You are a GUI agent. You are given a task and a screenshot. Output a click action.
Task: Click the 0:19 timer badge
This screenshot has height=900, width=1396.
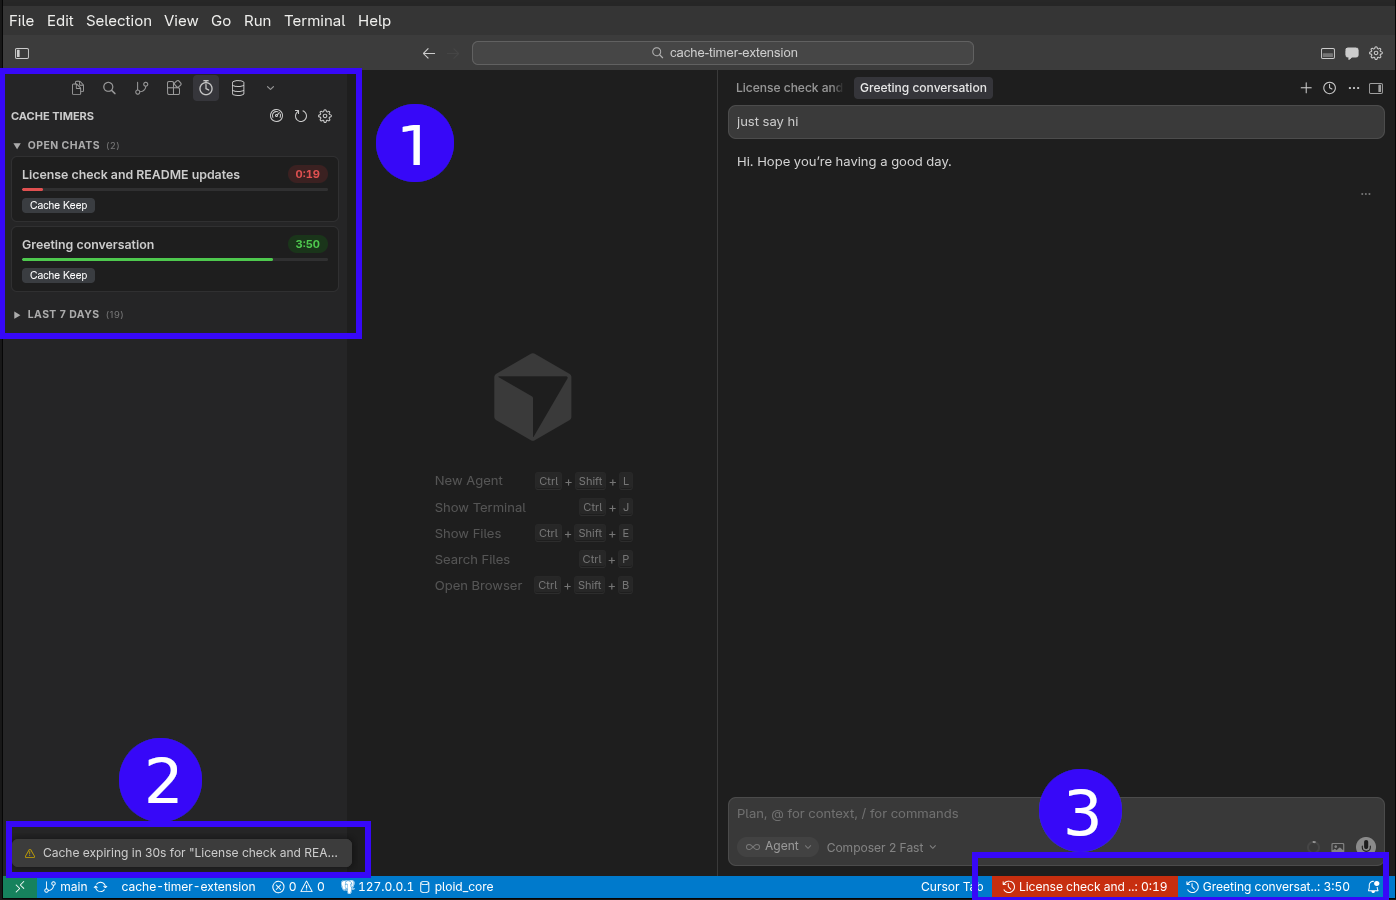[308, 174]
